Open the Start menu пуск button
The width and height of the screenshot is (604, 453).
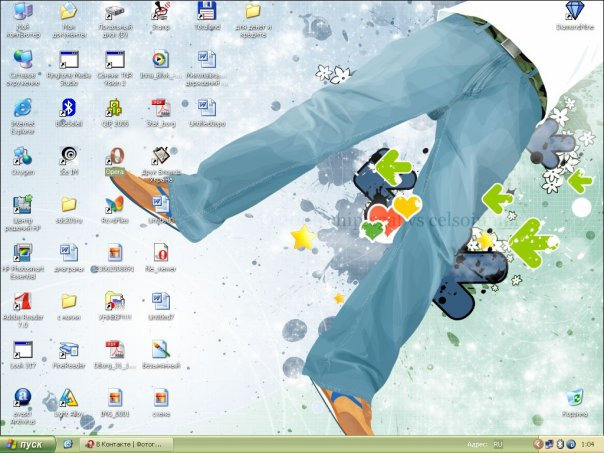click(x=27, y=444)
